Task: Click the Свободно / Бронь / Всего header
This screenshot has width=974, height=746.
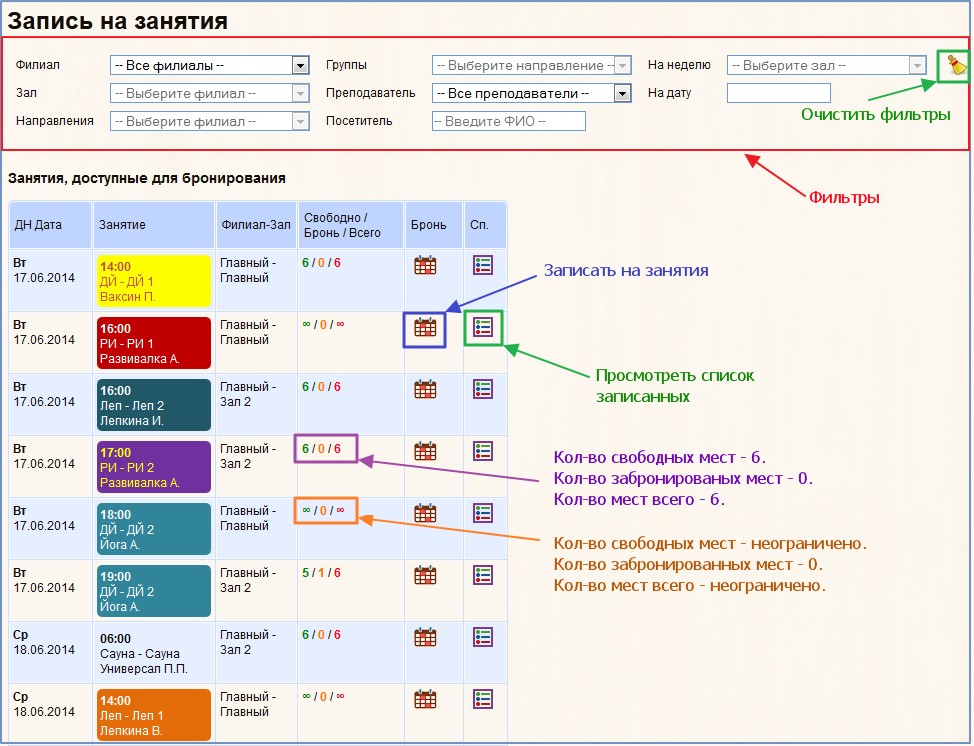Action: pyautogui.click(x=351, y=225)
